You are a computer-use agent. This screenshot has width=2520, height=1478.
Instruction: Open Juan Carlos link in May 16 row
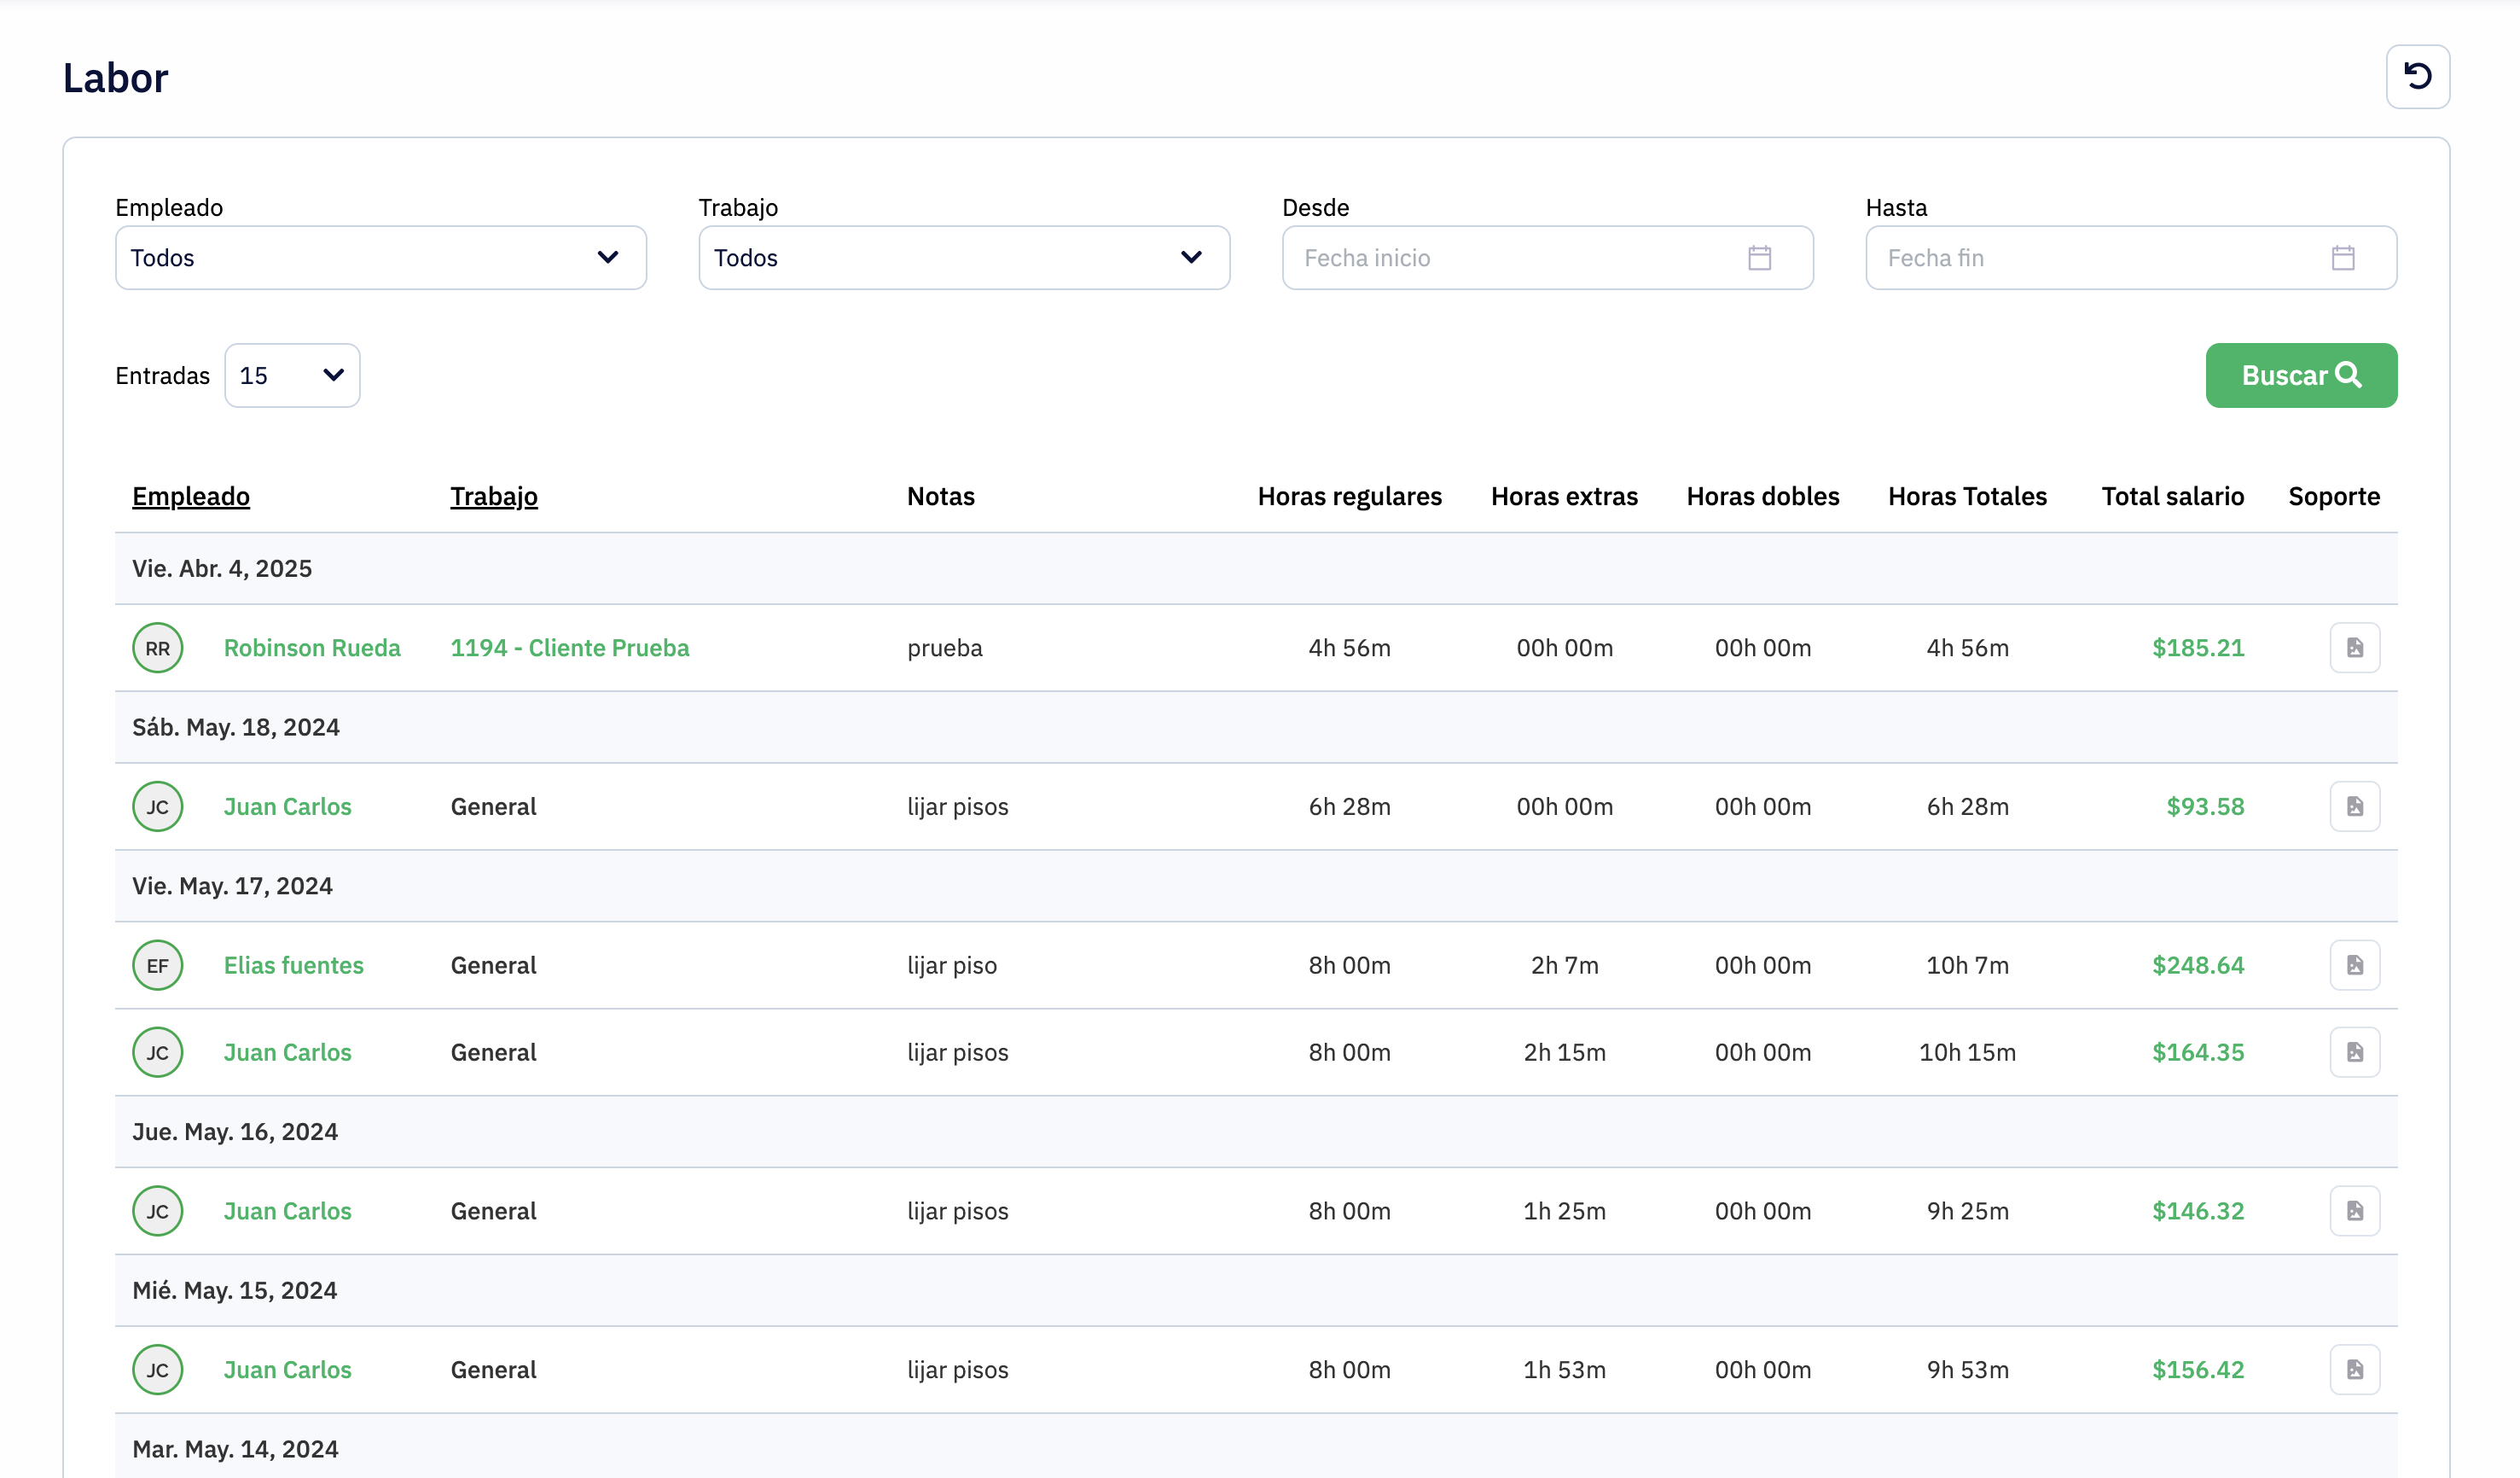coord(288,1212)
